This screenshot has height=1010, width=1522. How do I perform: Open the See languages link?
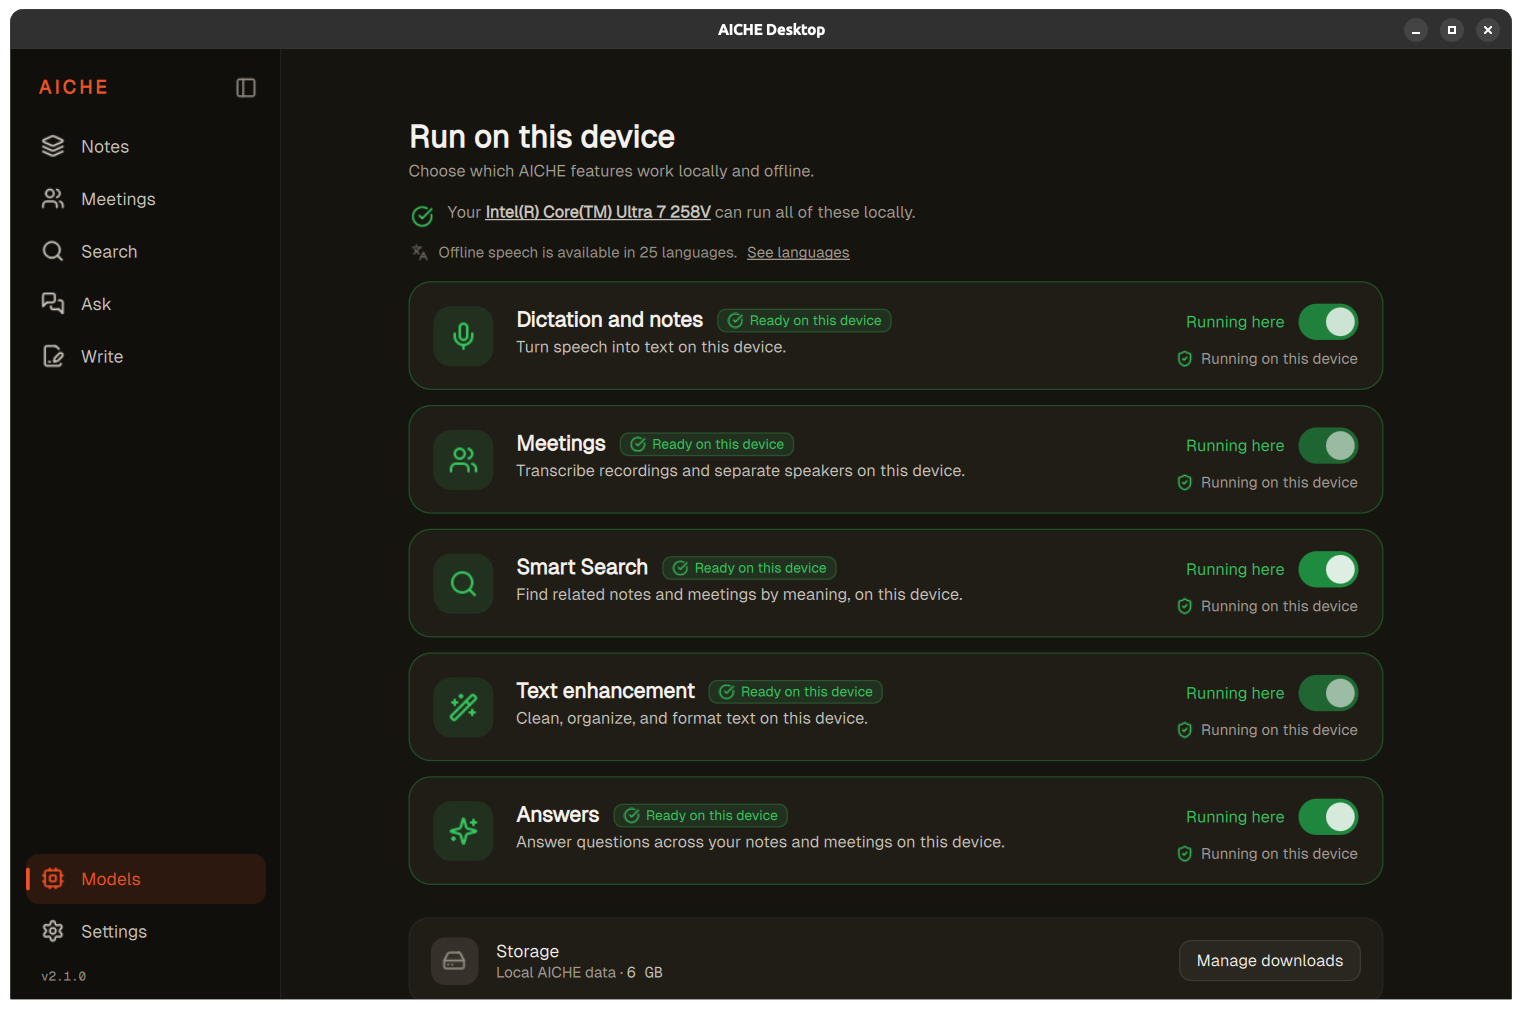pos(798,253)
